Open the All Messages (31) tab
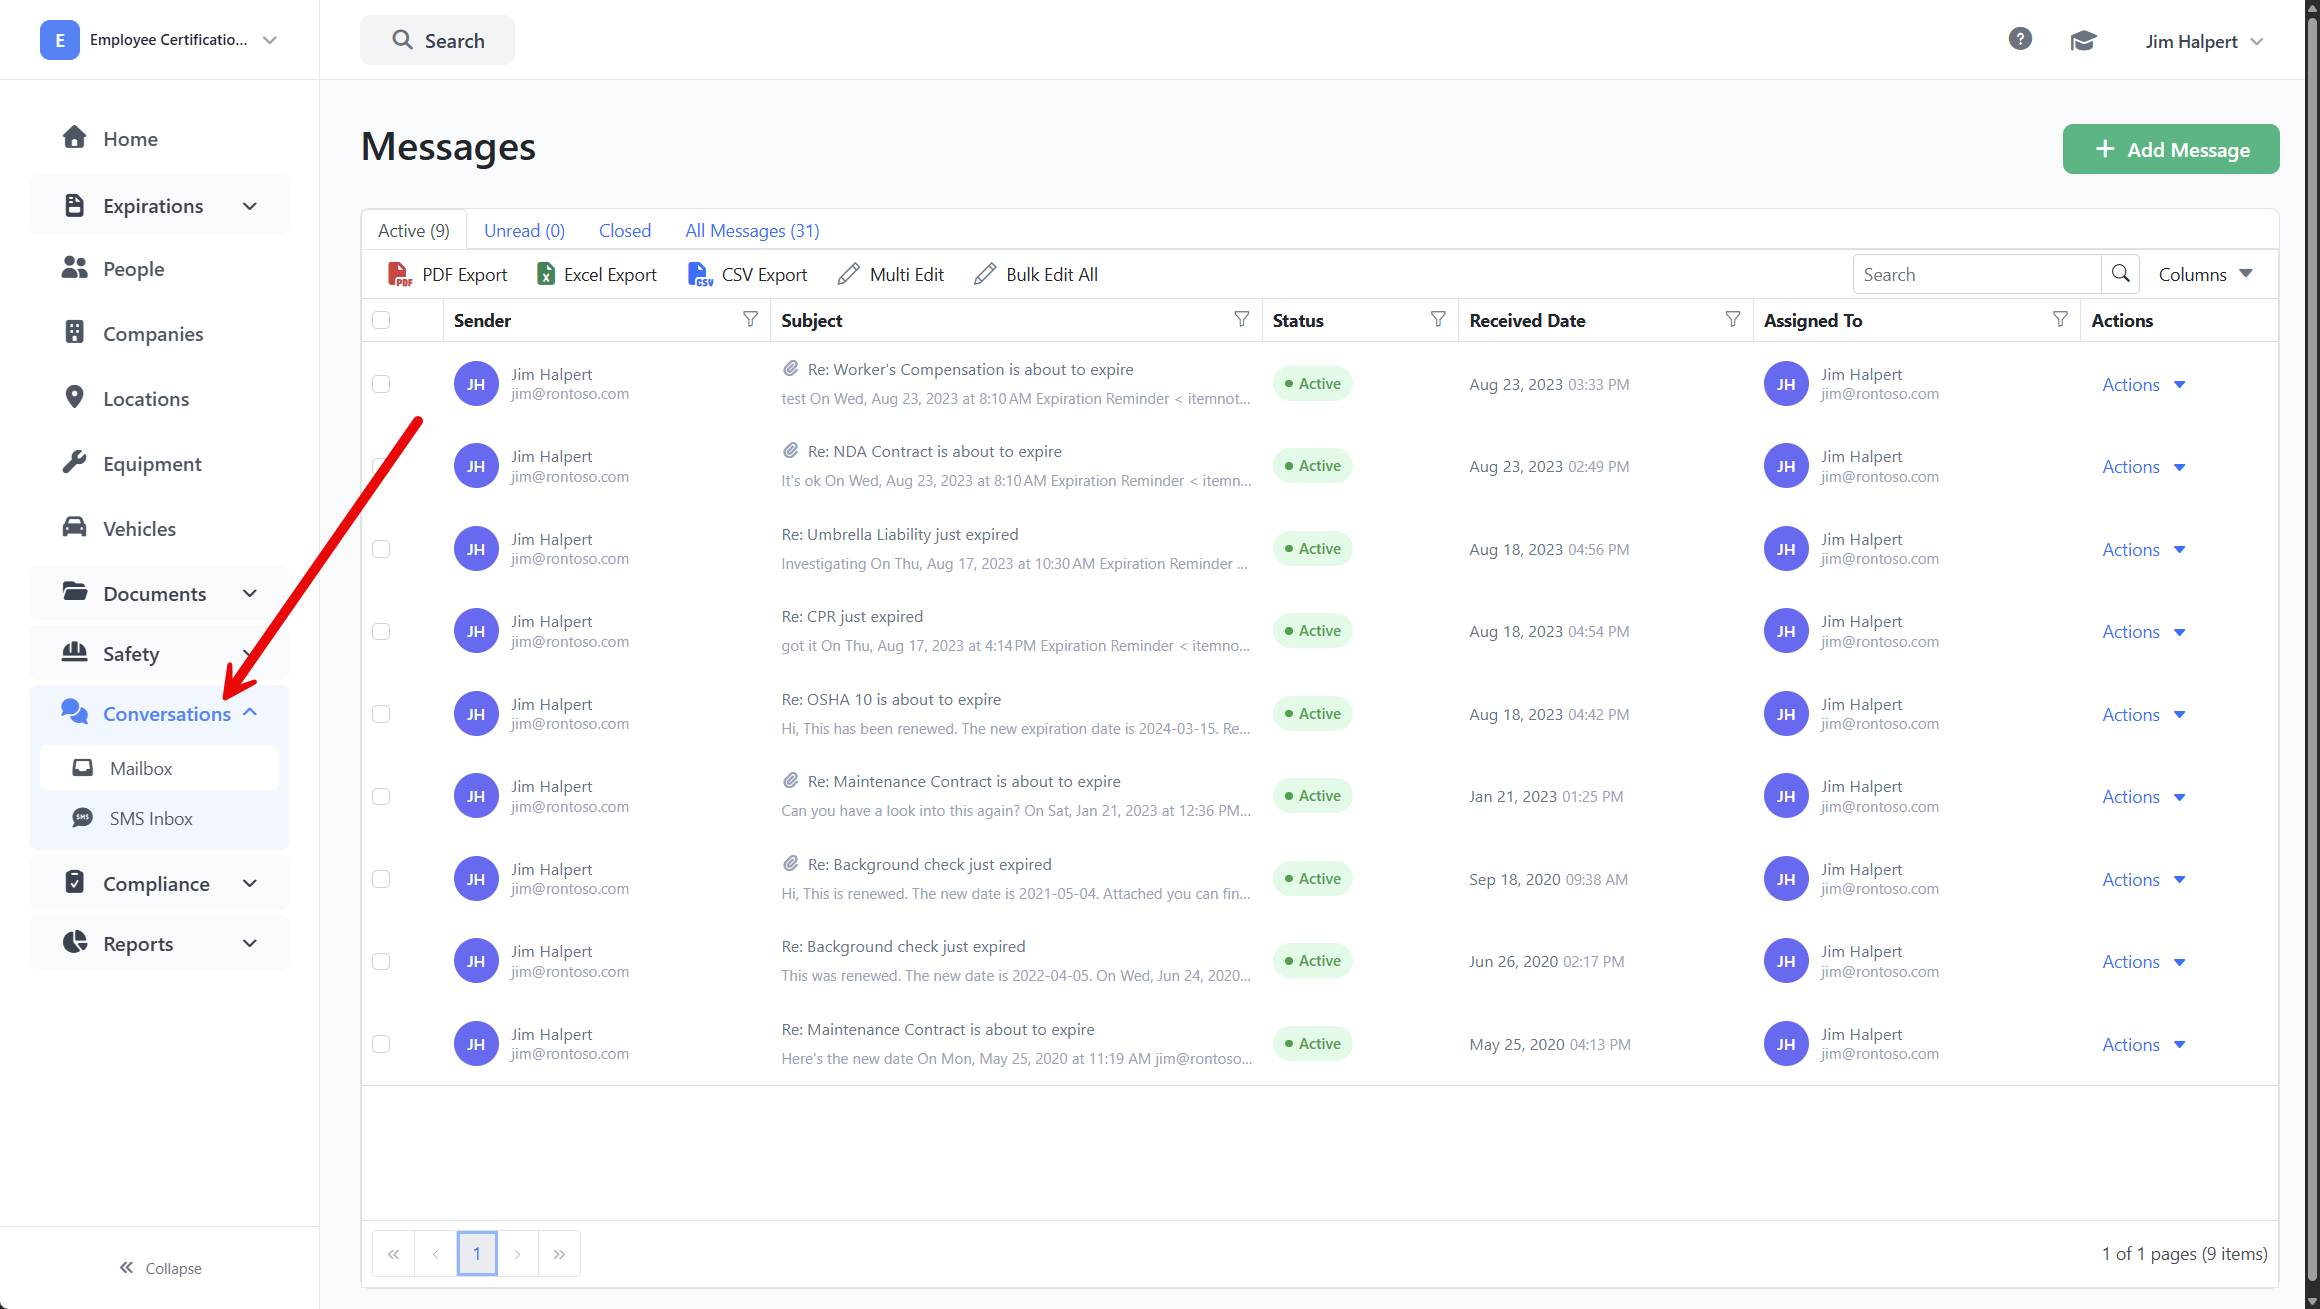This screenshot has height=1309, width=2320. [x=752, y=231]
